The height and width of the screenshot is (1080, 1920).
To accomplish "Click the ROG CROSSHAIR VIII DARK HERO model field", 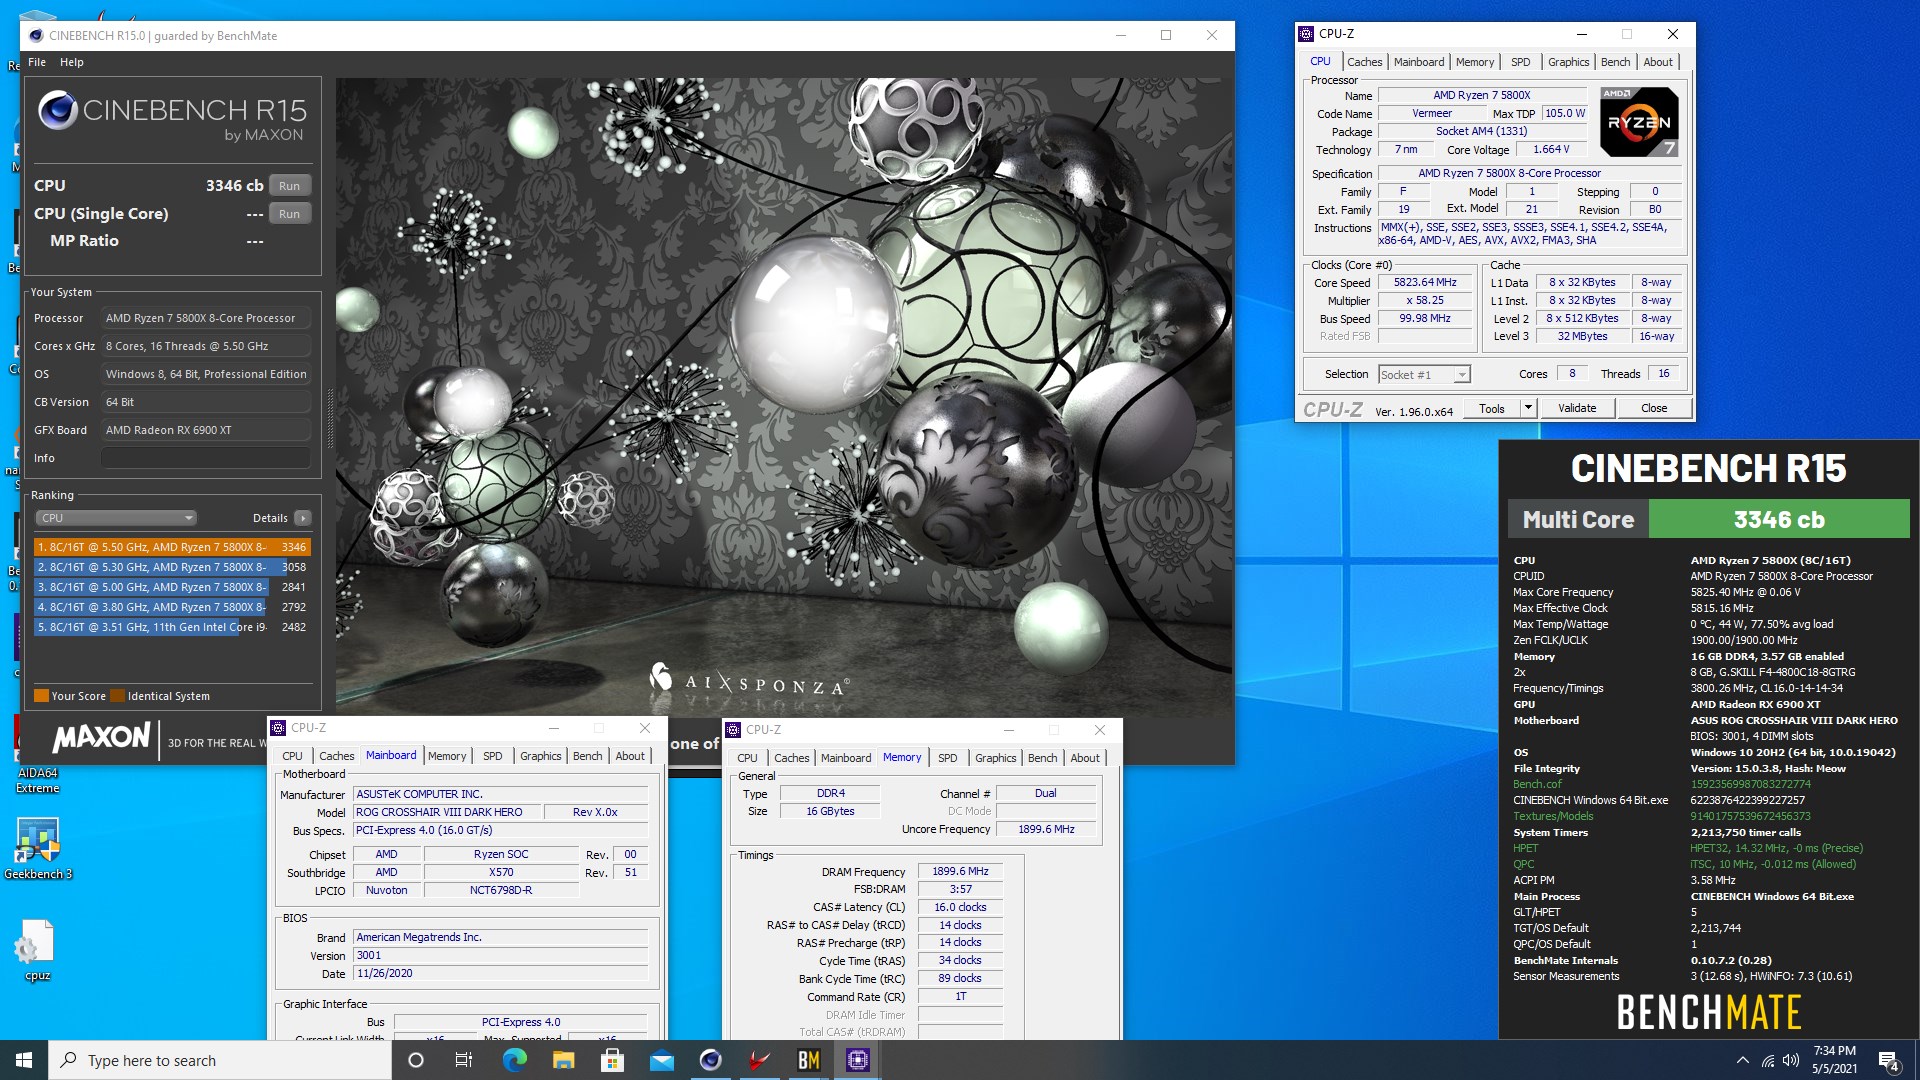I will (x=447, y=812).
